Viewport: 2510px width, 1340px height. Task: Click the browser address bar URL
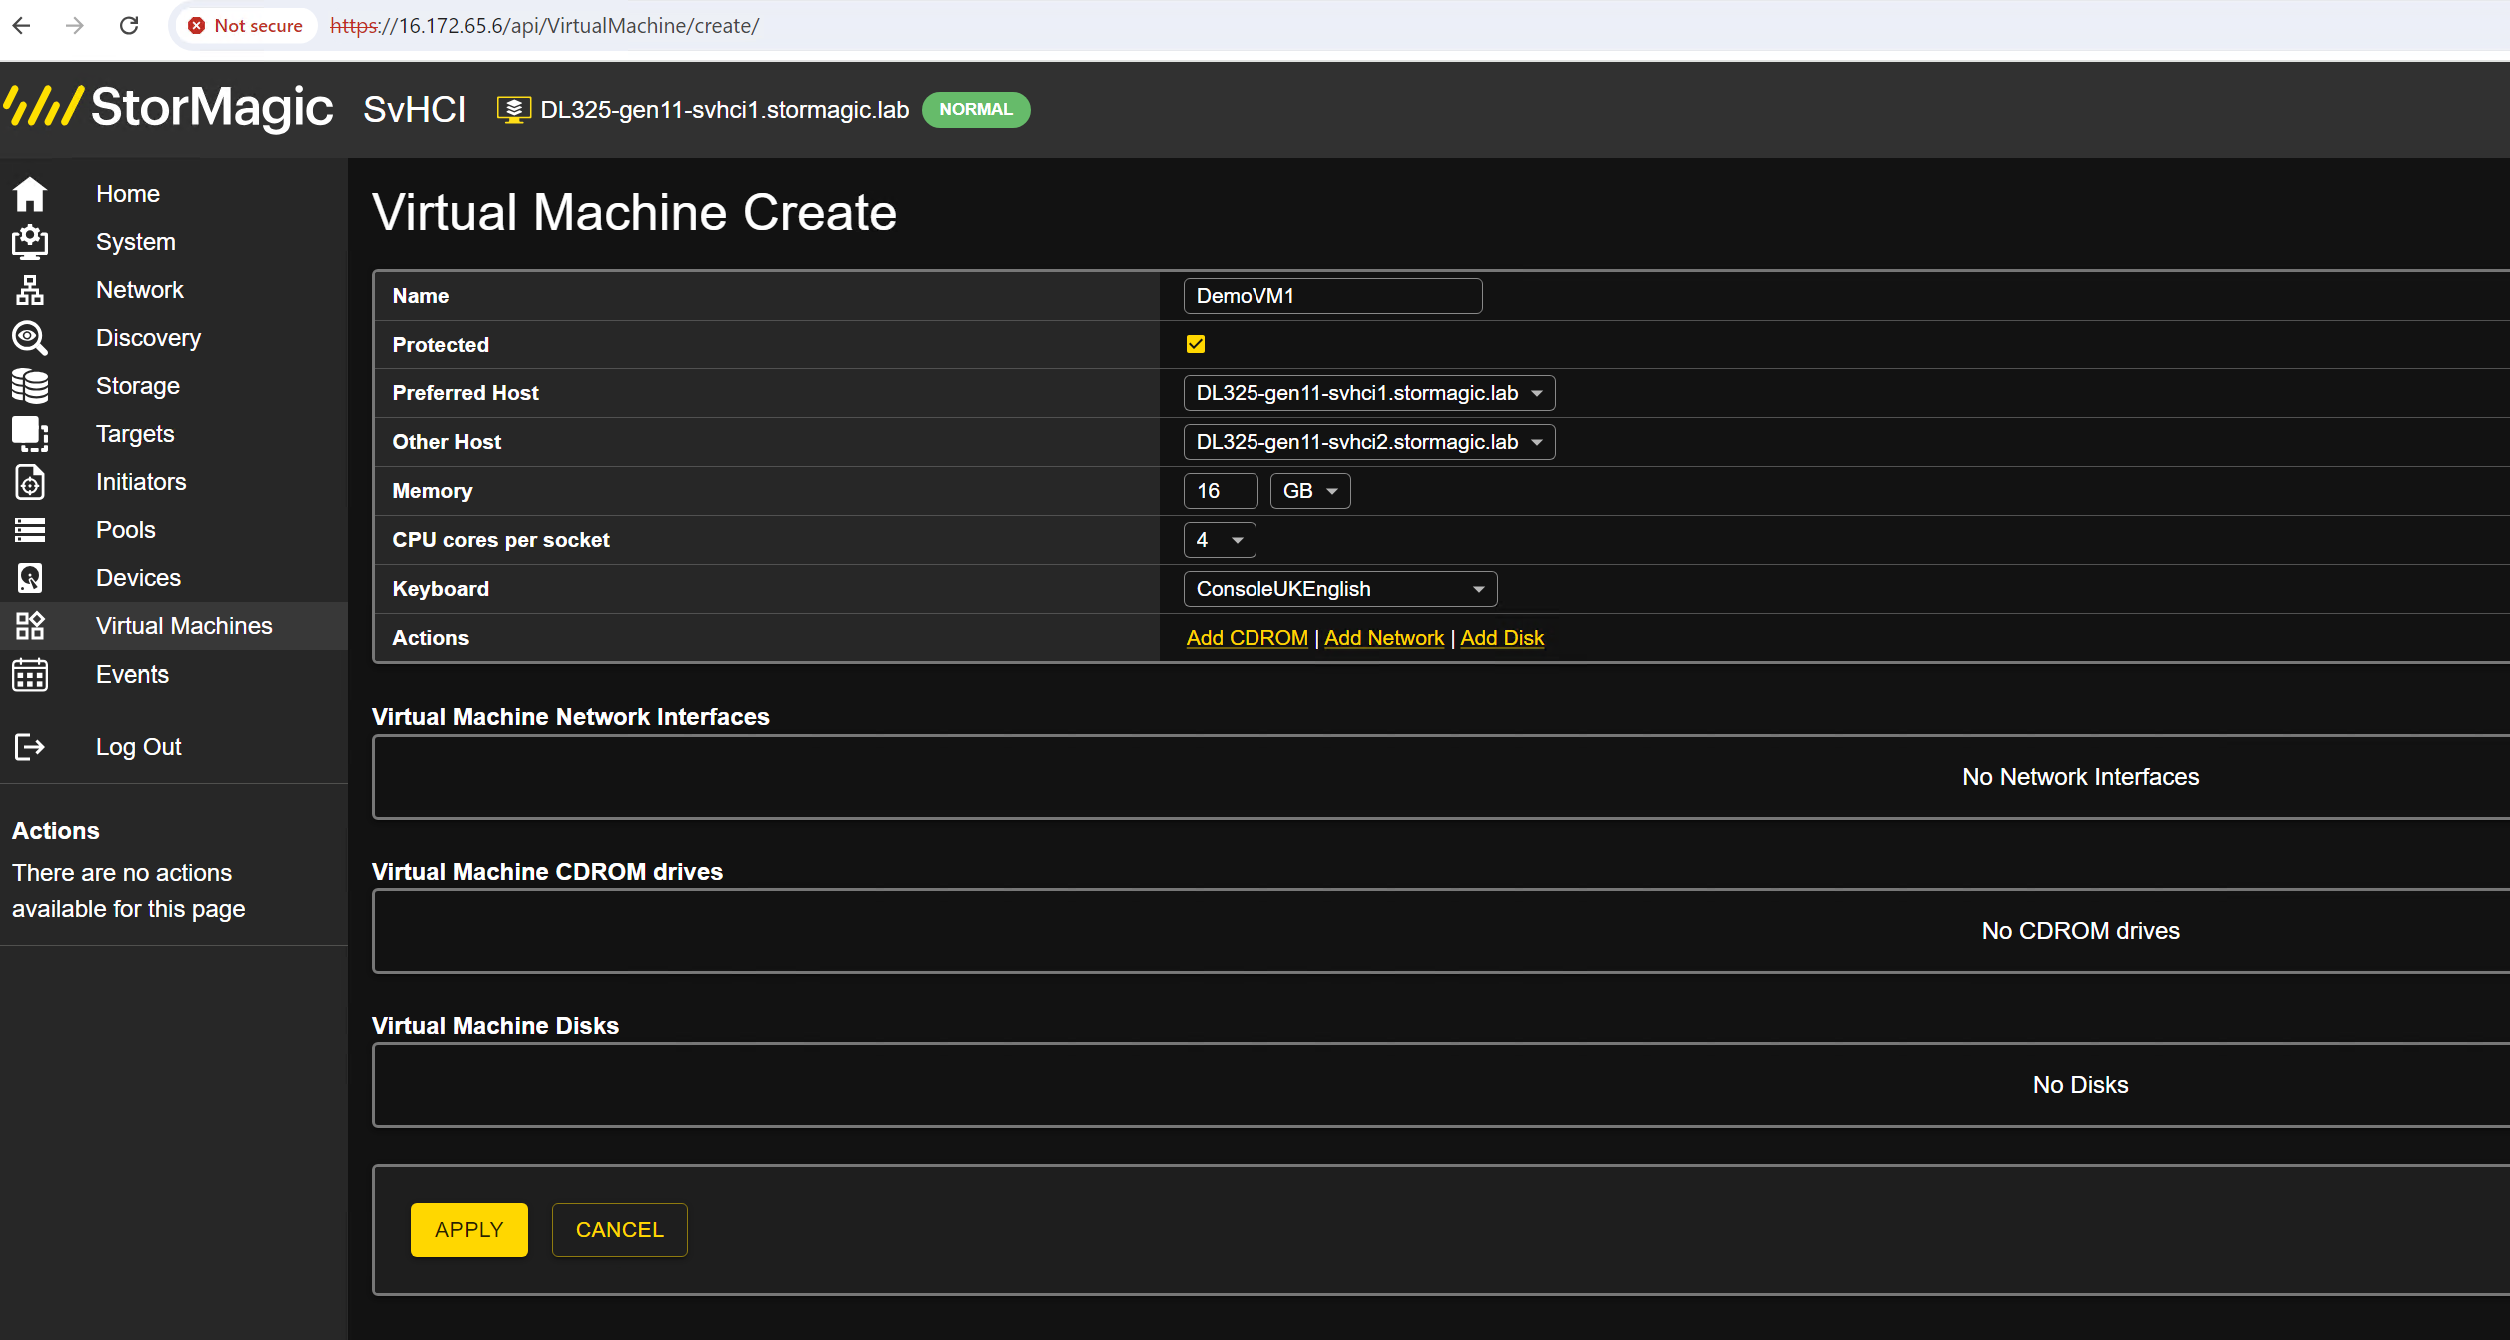click(x=545, y=26)
